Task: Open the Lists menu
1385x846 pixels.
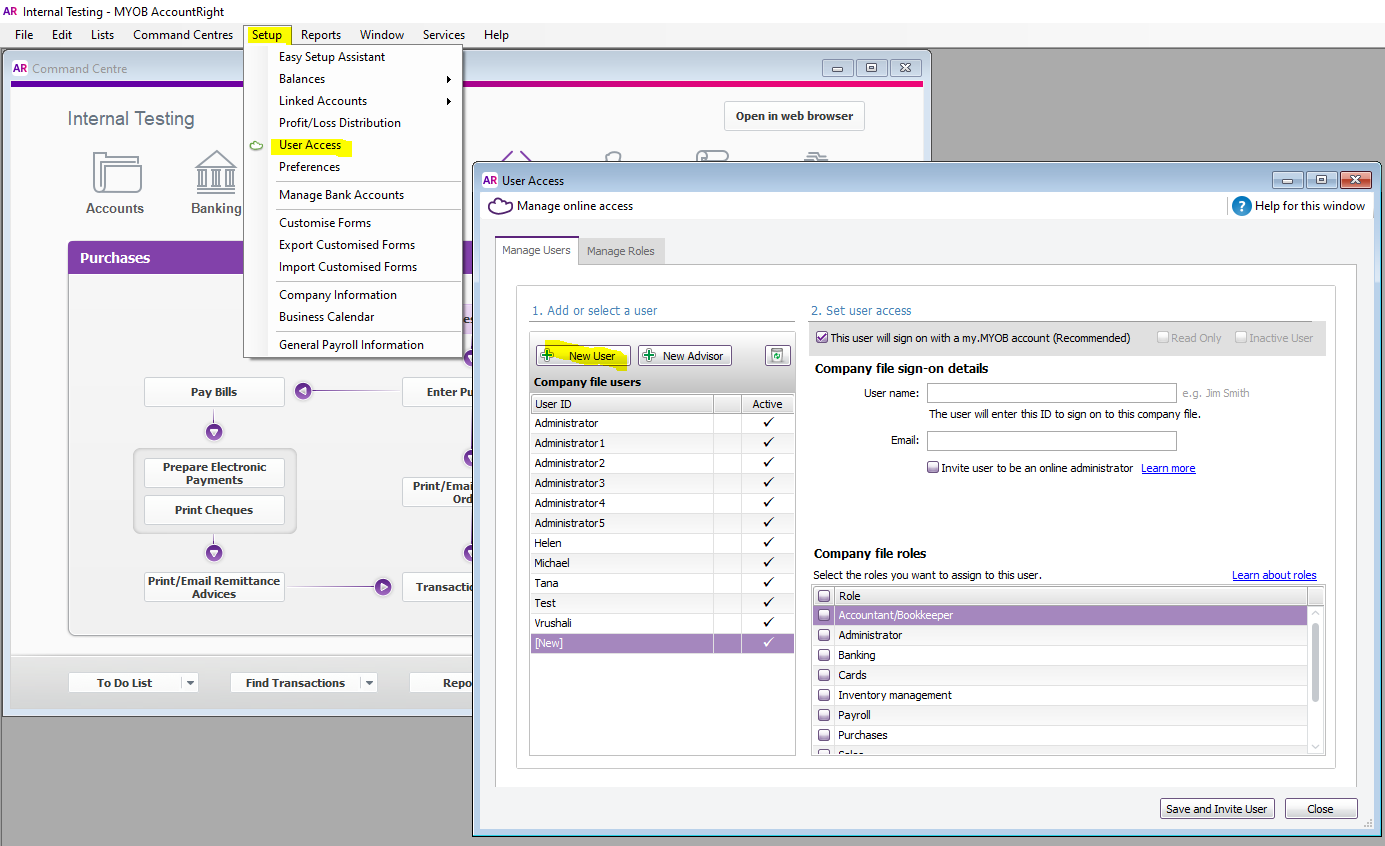Action: (102, 35)
